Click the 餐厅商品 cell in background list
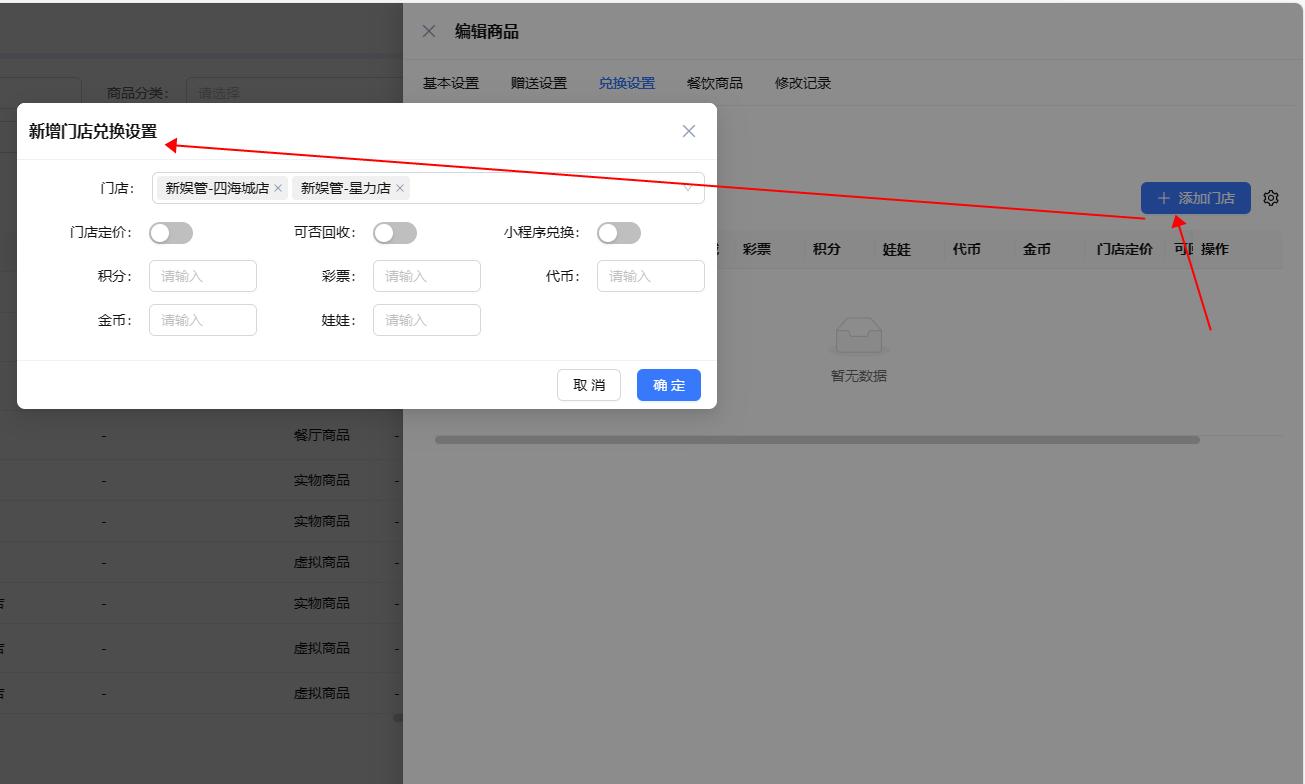The image size is (1305, 784). click(x=322, y=435)
